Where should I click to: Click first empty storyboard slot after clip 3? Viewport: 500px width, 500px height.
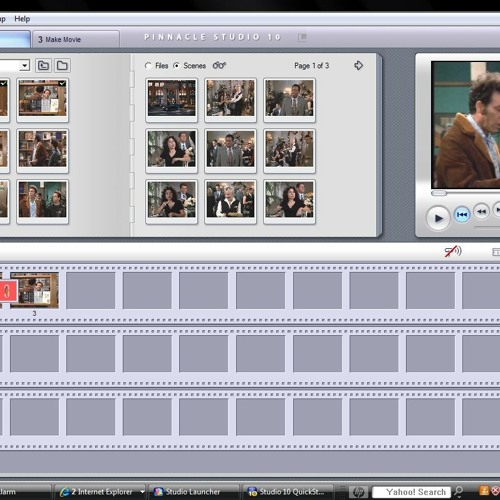[91, 290]
